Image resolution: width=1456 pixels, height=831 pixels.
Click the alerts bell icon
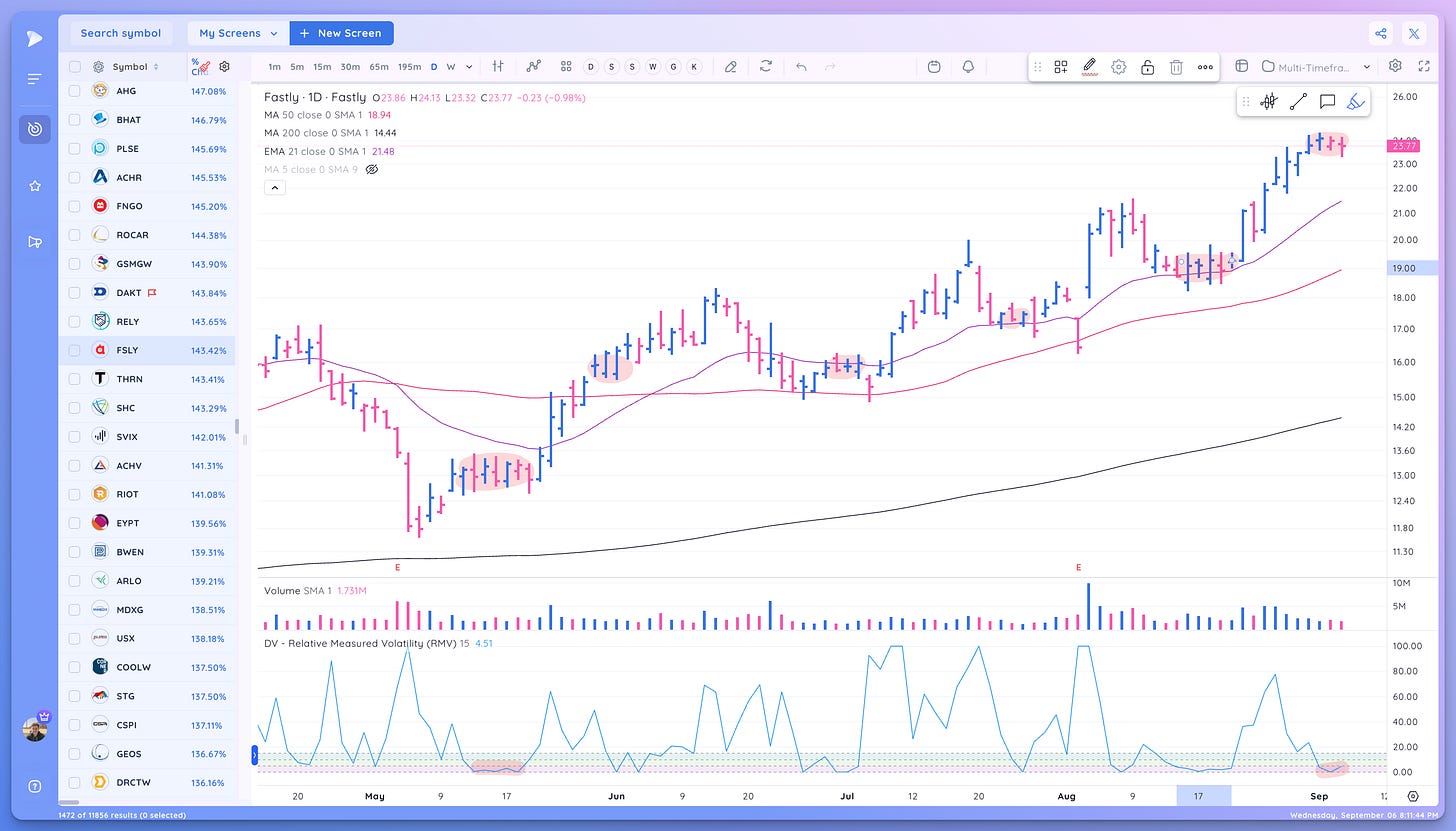[966, 66]
